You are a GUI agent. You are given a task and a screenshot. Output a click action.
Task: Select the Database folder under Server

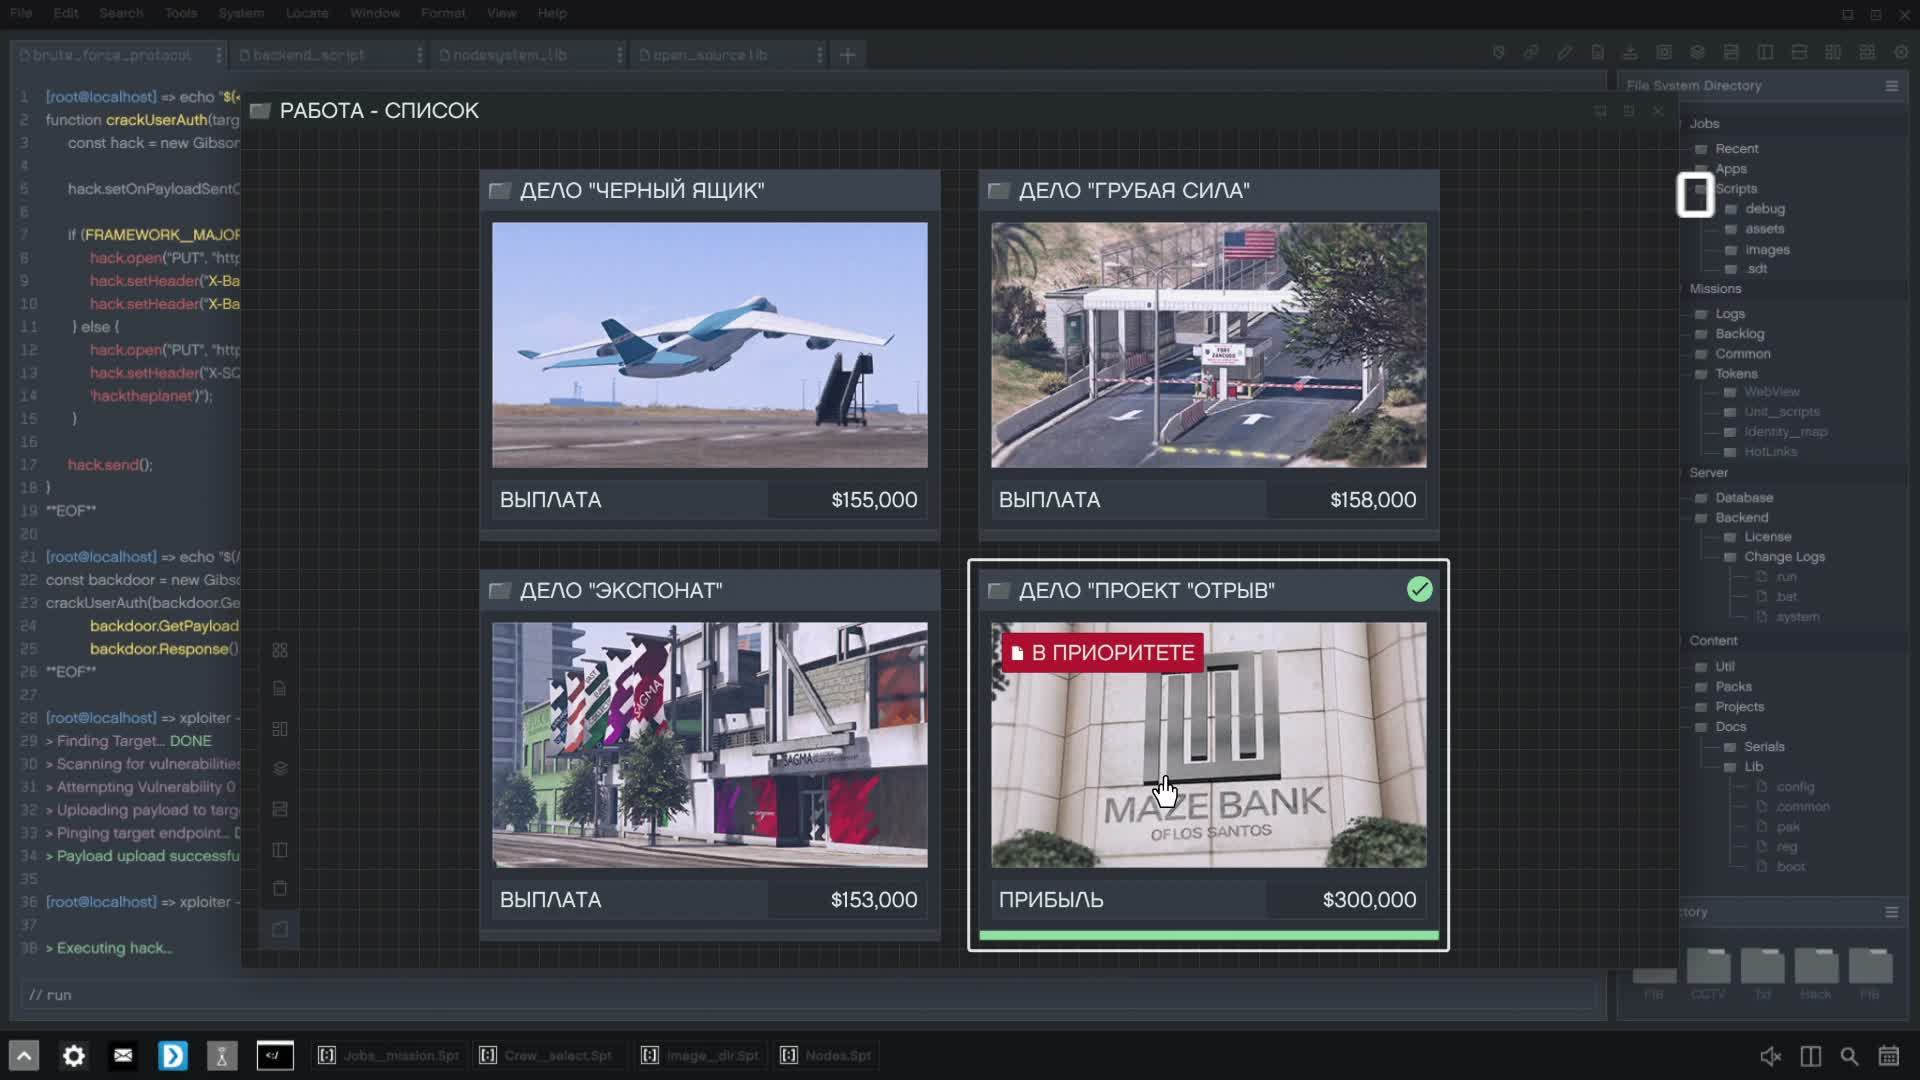click(x=1735, y=498)
